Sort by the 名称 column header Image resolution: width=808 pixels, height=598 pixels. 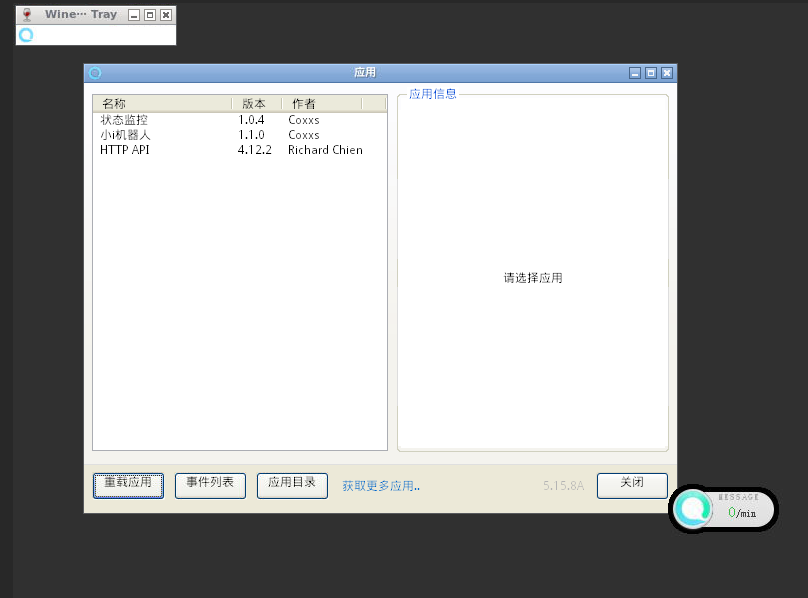(162, 104)
